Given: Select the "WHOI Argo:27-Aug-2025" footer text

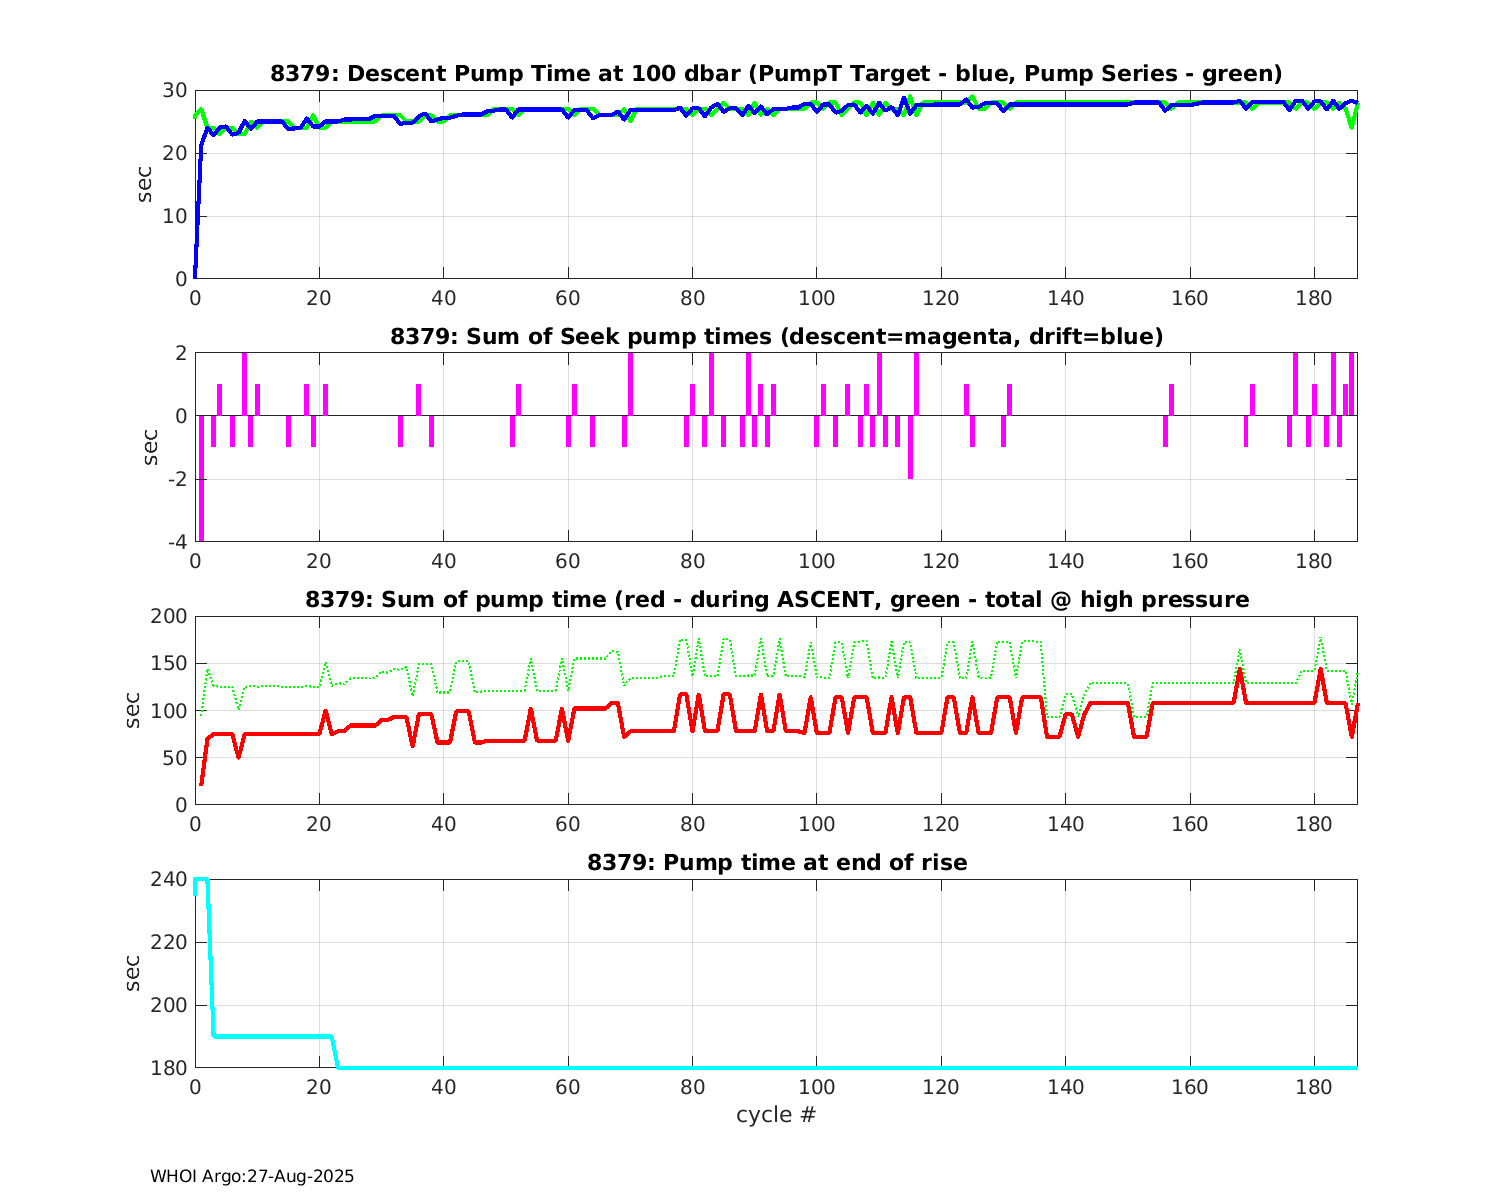Looking at the screenshot, I should (252, 1177).
